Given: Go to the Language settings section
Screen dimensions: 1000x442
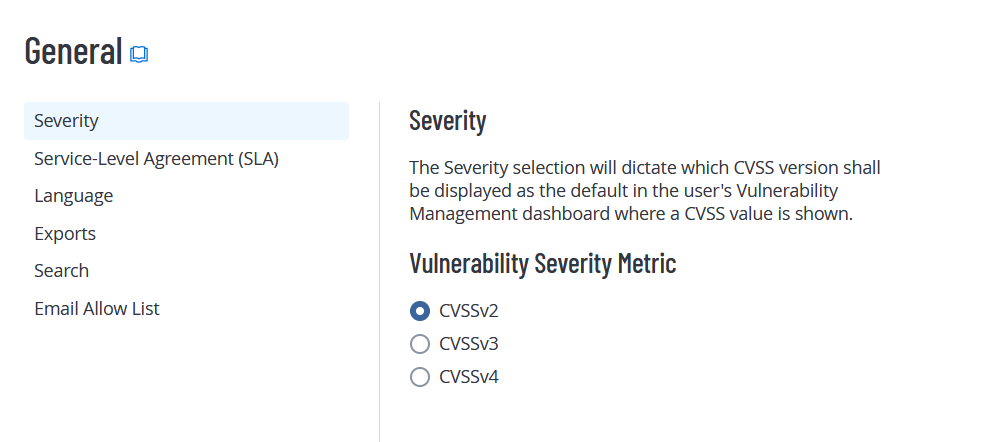Looking at the screenshot, I should click(x=73, y=196).
